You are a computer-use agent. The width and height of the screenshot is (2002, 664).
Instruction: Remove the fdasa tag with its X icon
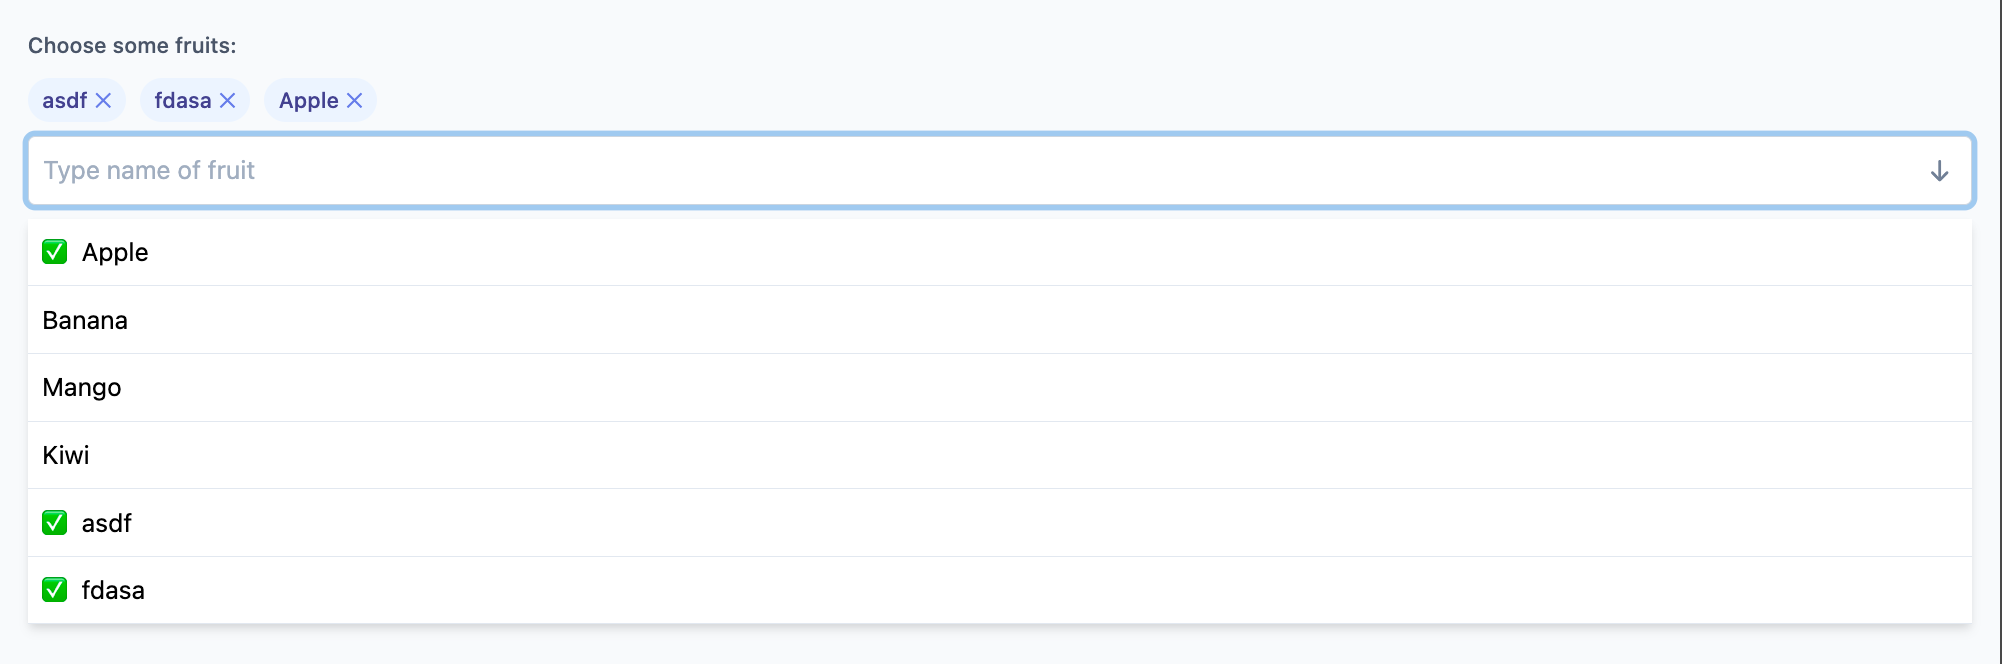tap(227, 100)
